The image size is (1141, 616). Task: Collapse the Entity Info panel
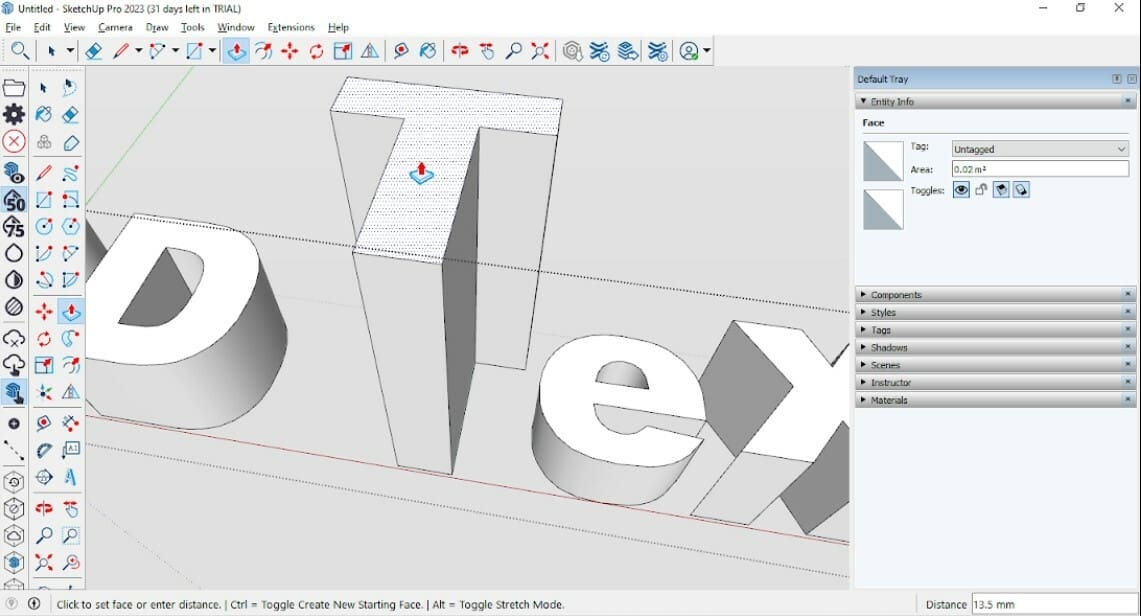(x=864, y=102)
